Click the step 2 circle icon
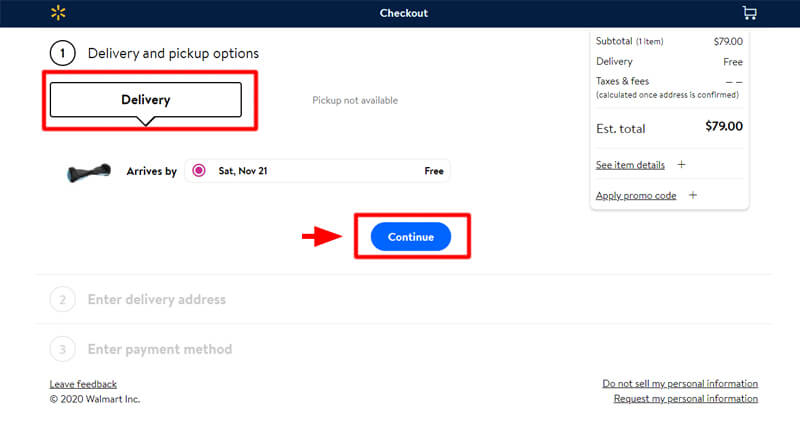 coord(63,299)
